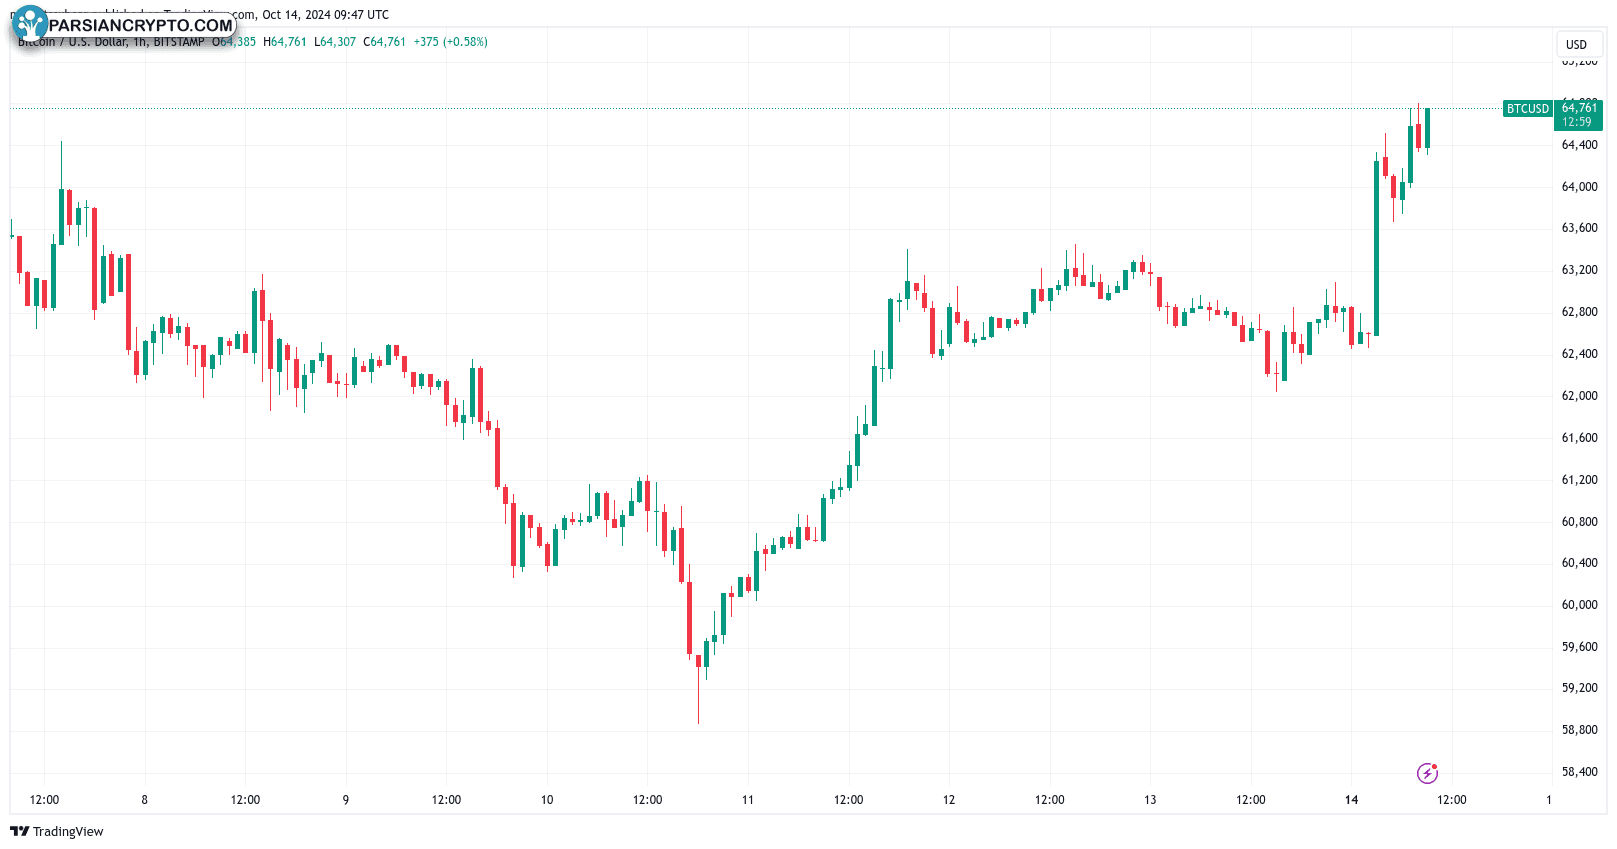The height and width of the screenshot is (849, 1617).
Task: Click the 63,600 price axis label
Action: click(x=1579, y=228)
